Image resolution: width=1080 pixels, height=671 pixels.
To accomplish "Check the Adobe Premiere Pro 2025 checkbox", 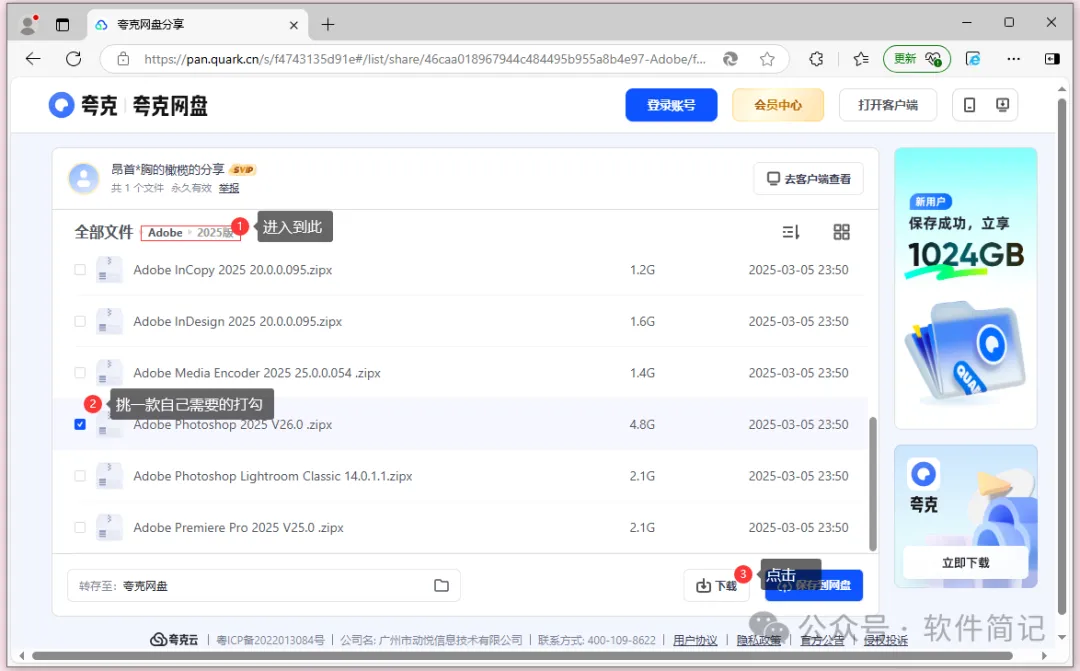I will tap(80, 528).
